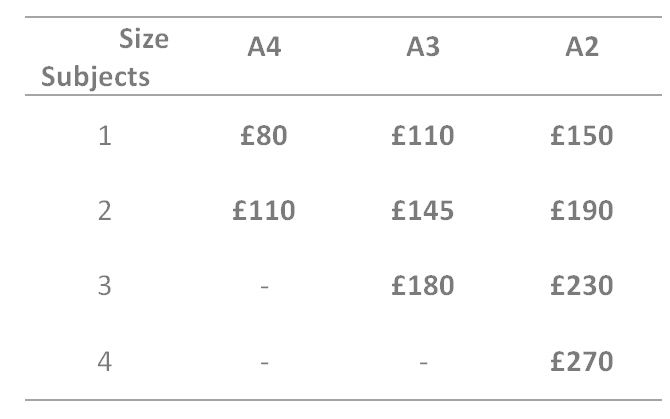
Task: Select the A2 column header
Action: (581, 49)
